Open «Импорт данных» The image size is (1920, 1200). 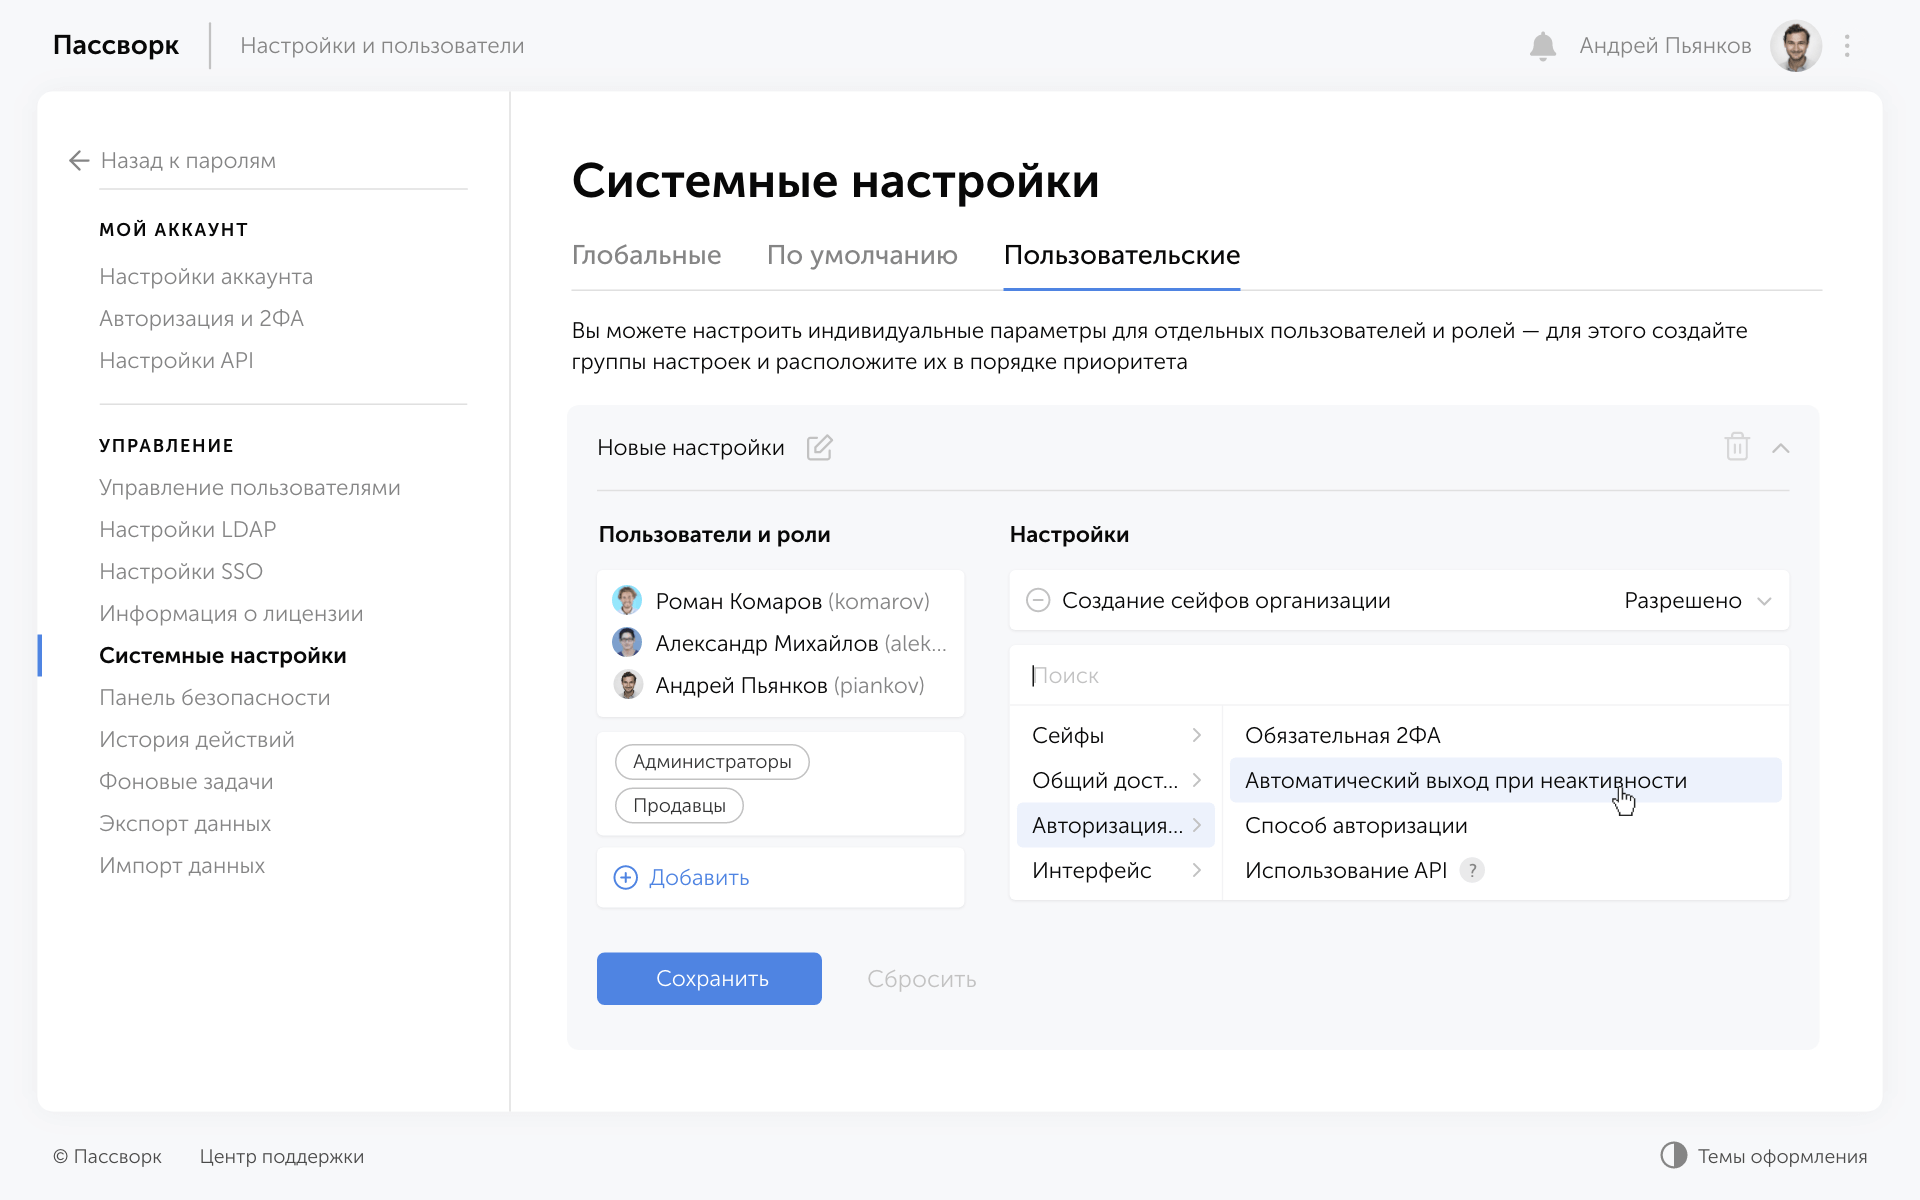(x=182, y=866)
